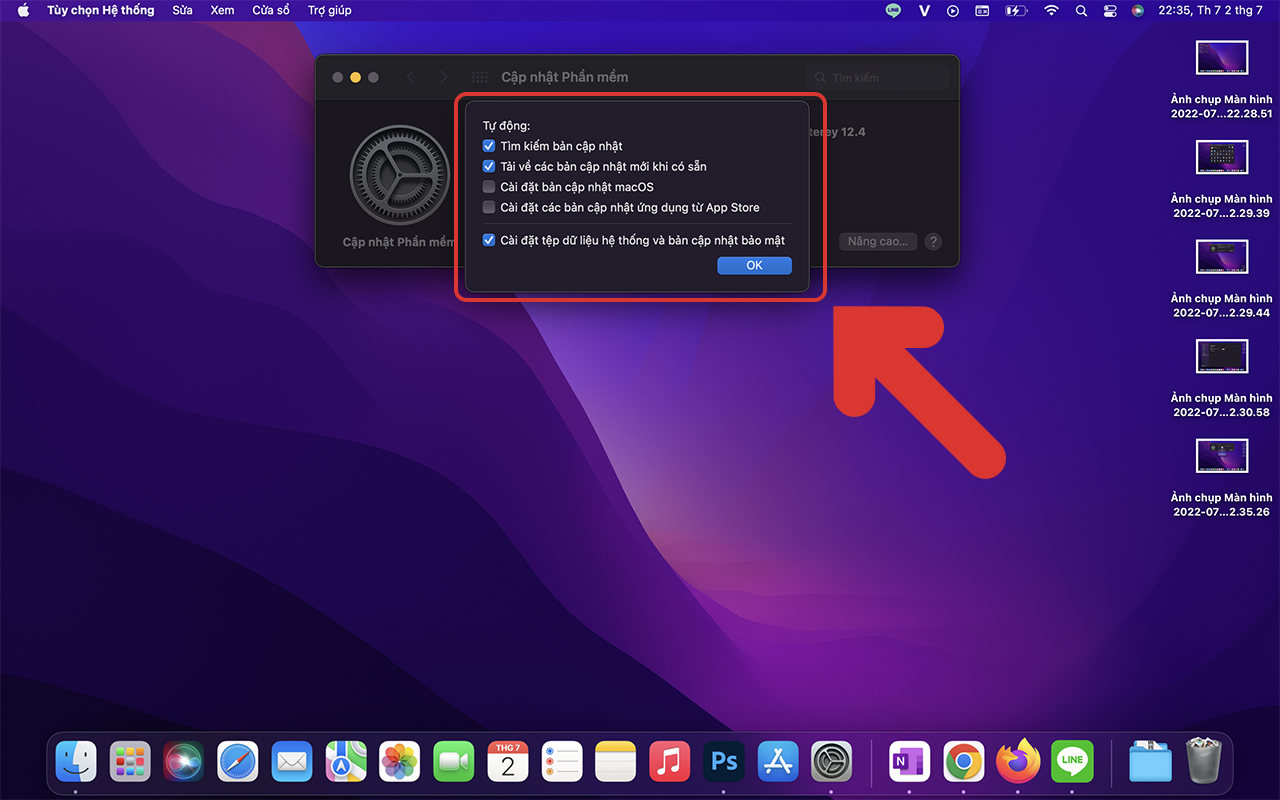
Task: Click the keyboard input icon in menu bar
Action: (982, 10)
